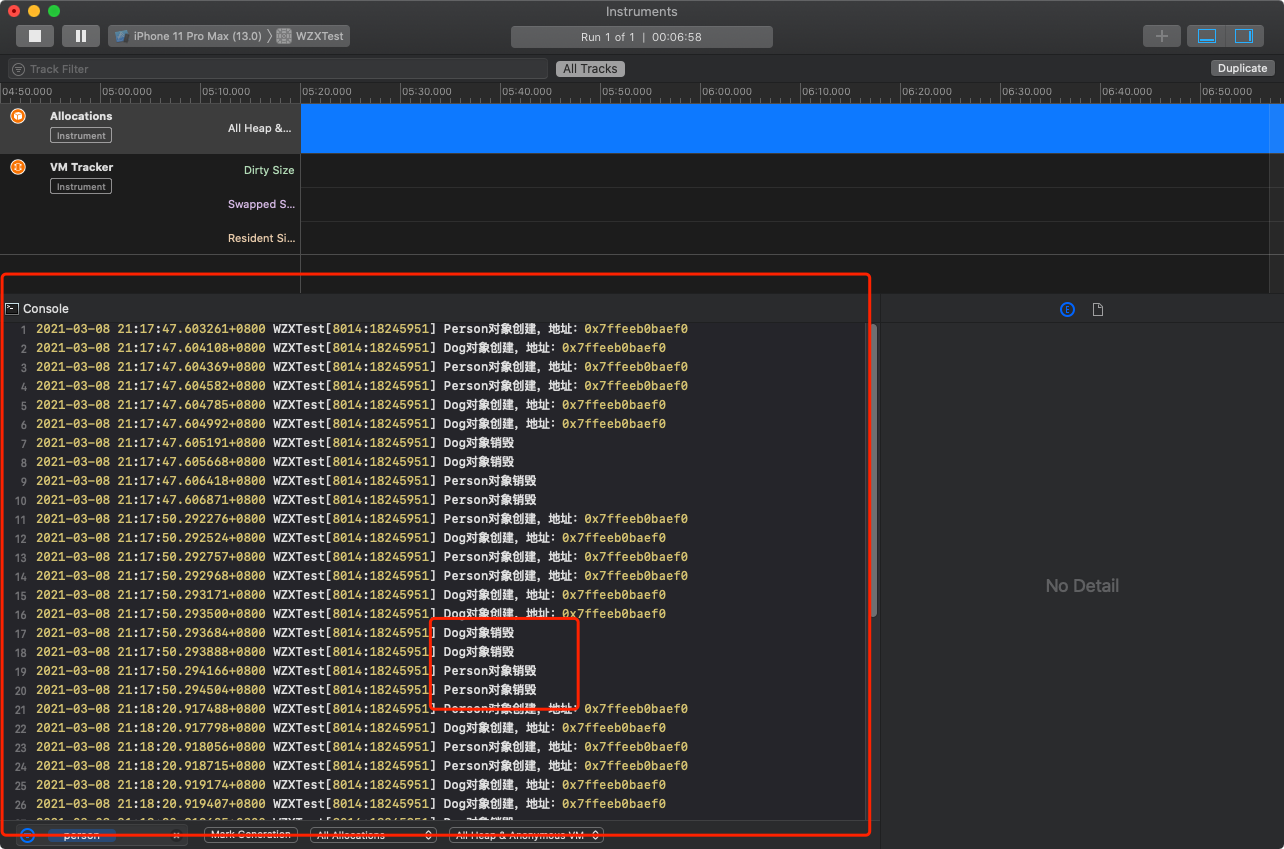
Task: Open the All Heap & Anonymous VM dropdown
Action: tap(526, 835)
